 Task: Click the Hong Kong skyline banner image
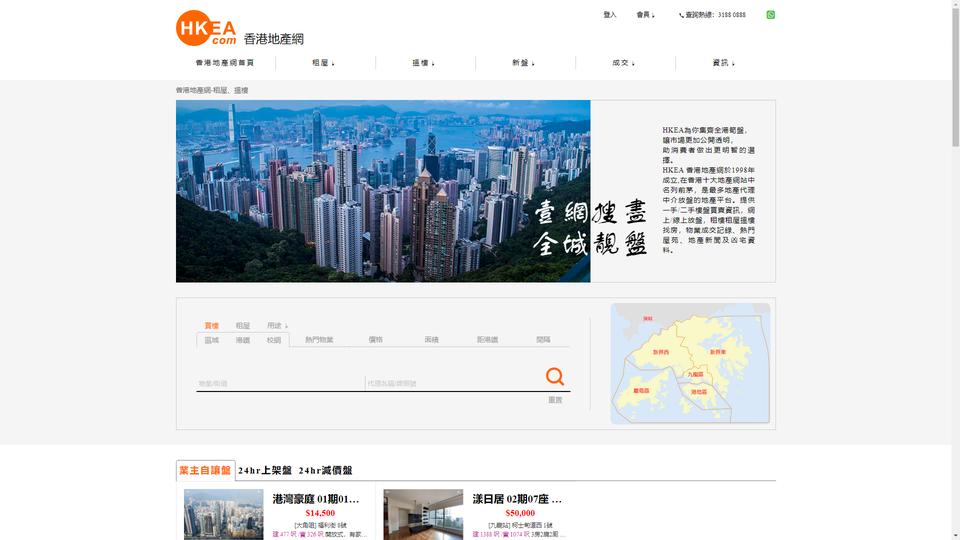coord(383,191)
